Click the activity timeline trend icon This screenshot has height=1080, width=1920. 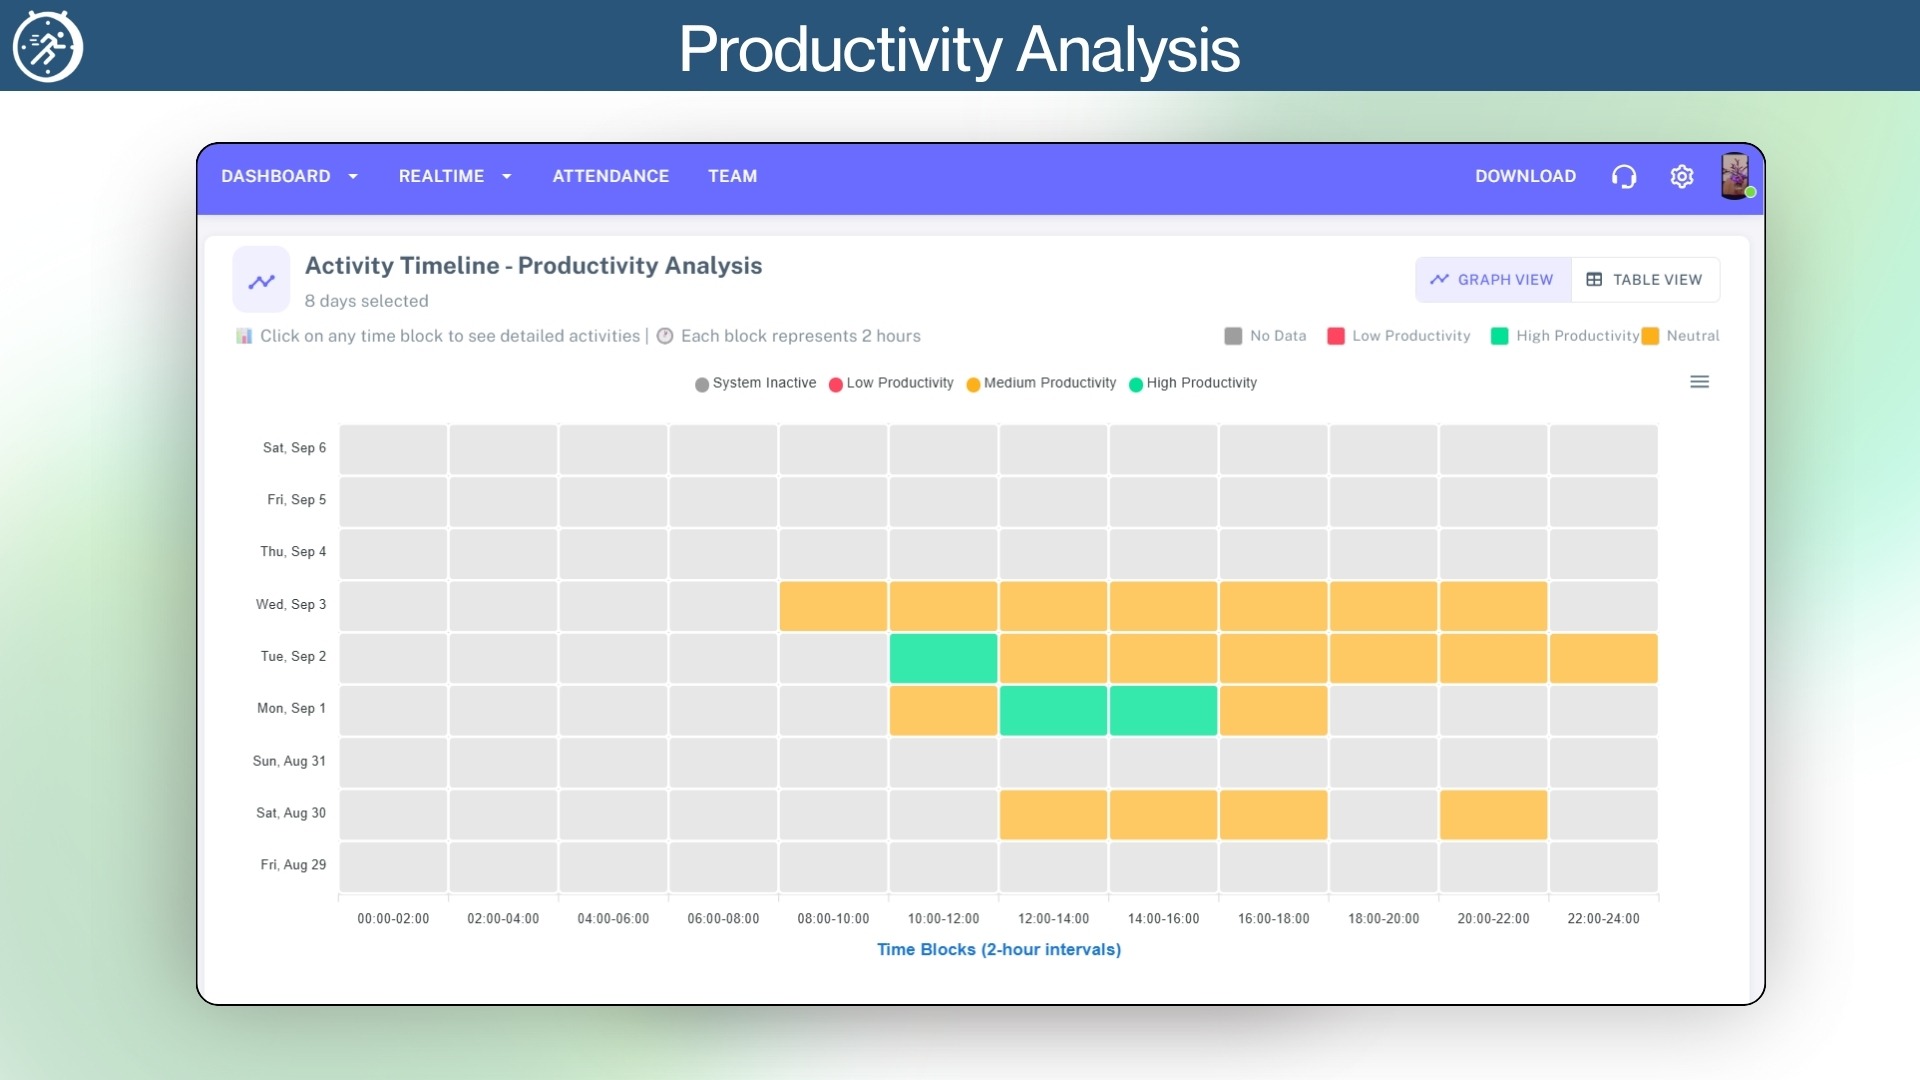262,281
